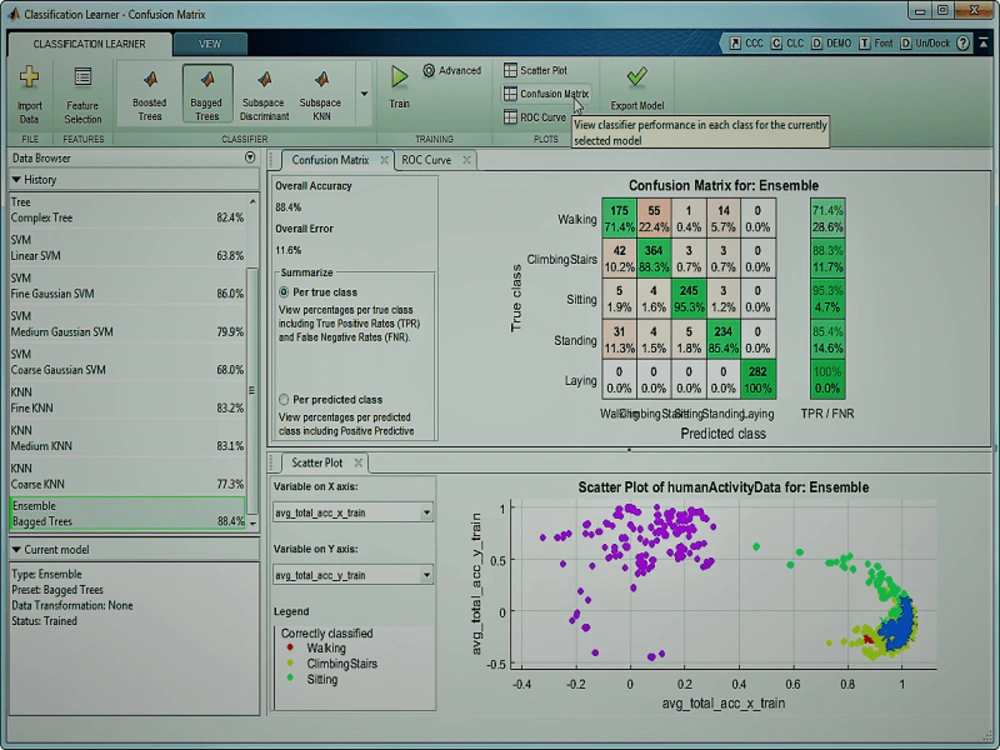Click the green Train icon
The height and width of the screenshot is (750, 1000).
pyautogui.click(x=398, y=80)
